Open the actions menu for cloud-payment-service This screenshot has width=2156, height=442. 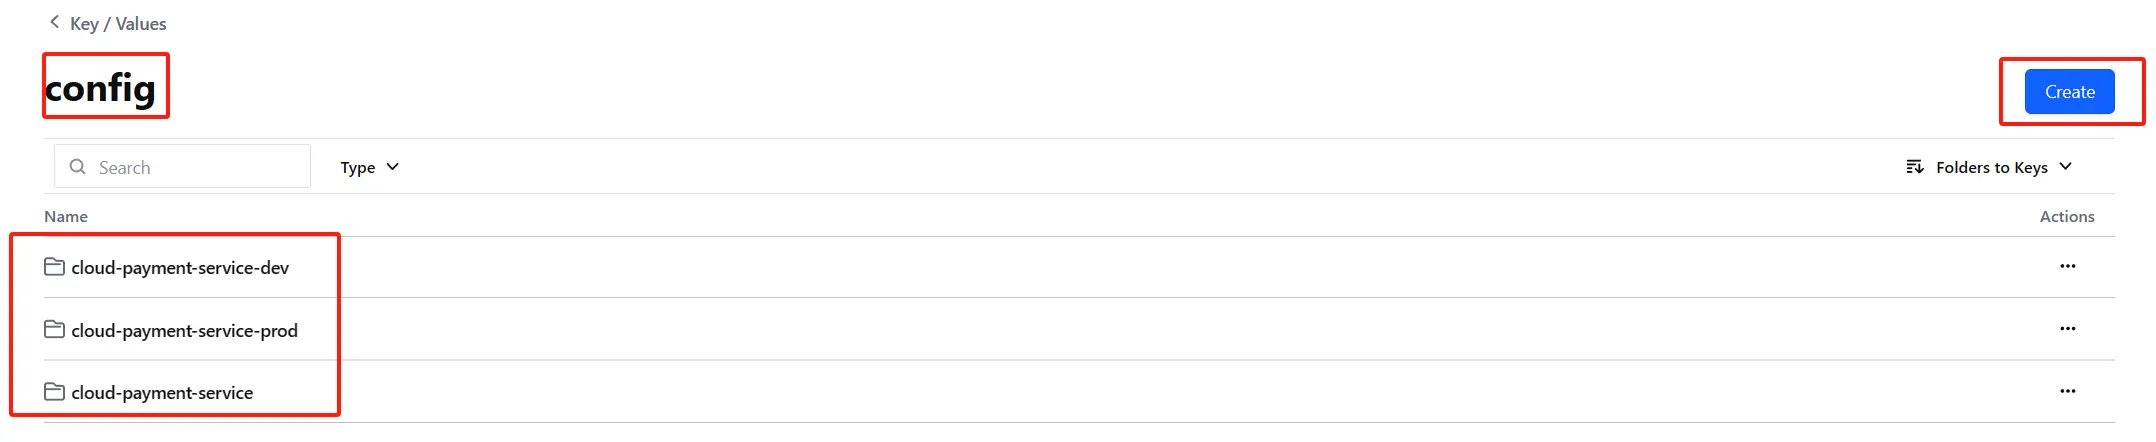point(2067,391)
